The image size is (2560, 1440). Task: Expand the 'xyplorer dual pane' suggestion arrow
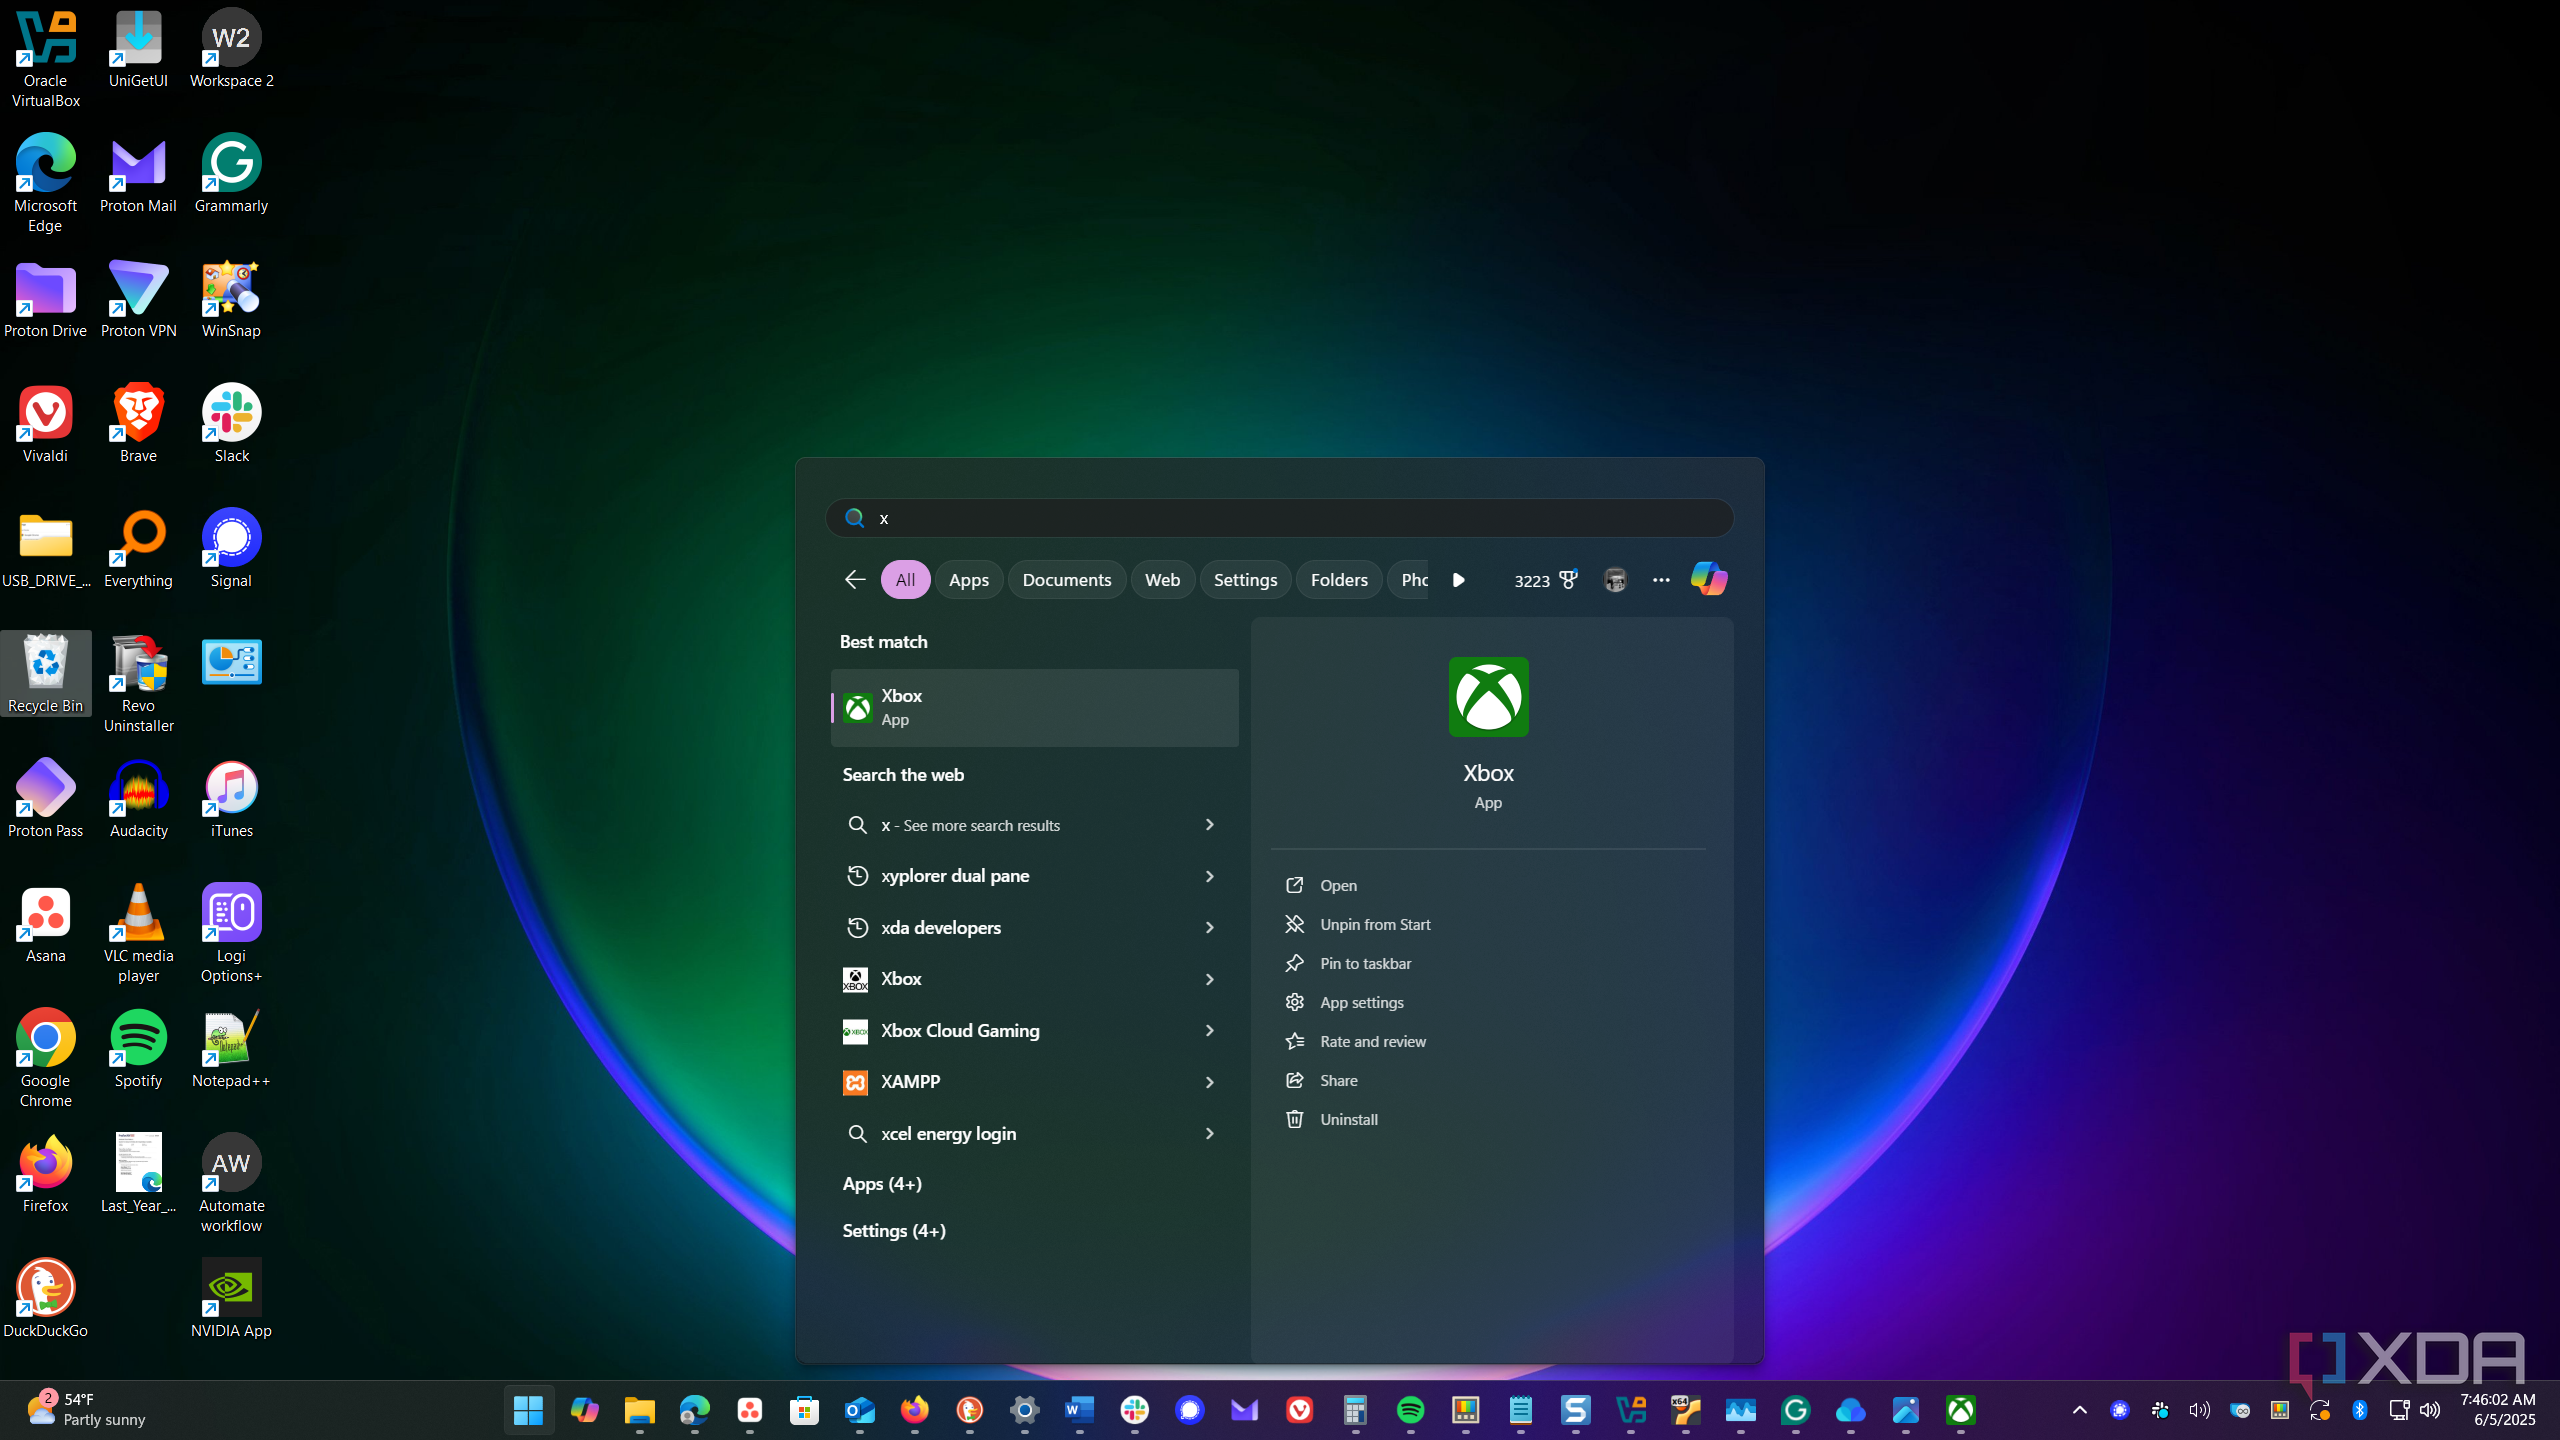pos(1209,876)
